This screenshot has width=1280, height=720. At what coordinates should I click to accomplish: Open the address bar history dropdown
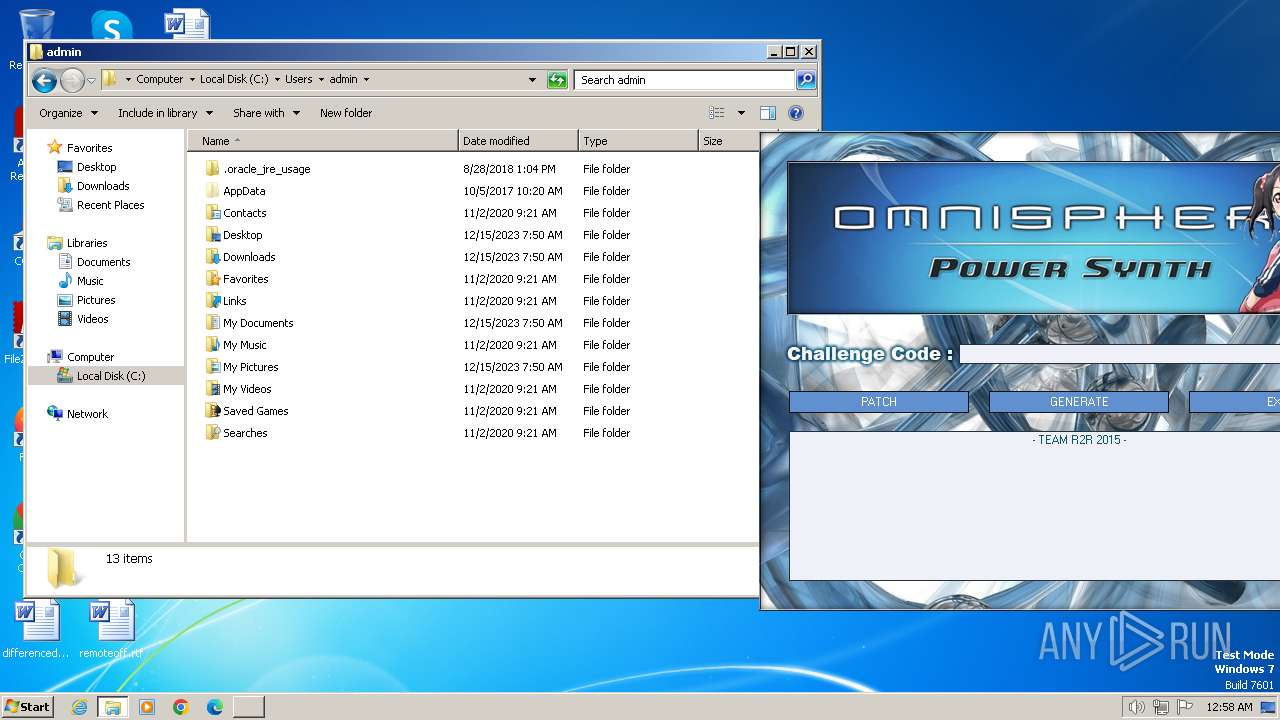[x=532, y=80]
